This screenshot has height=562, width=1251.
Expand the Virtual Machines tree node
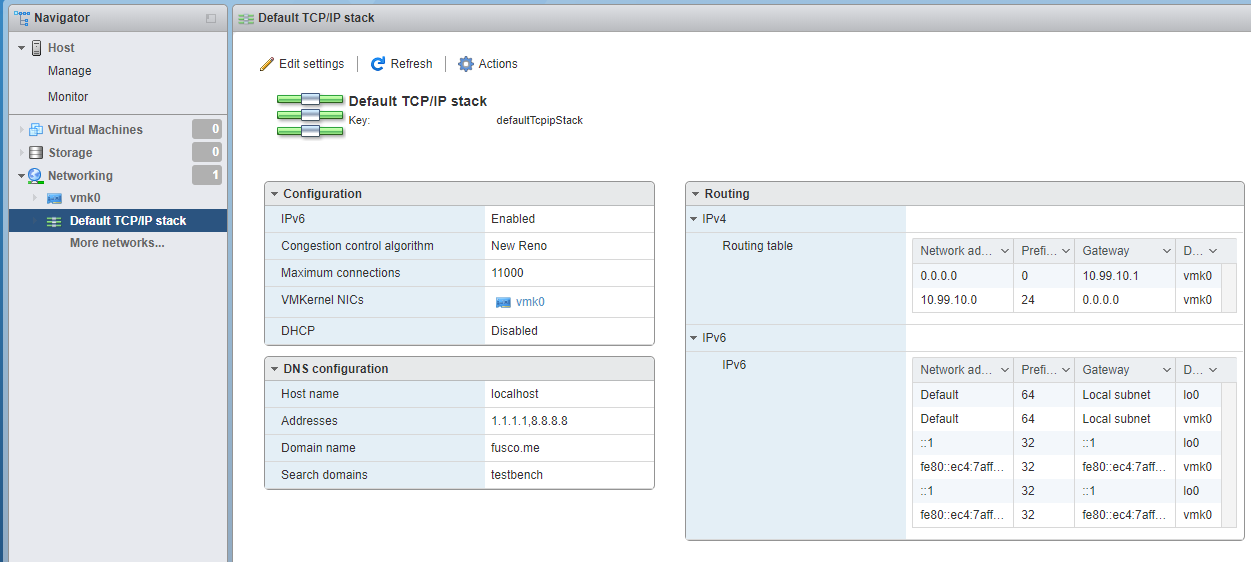[21, 130]
